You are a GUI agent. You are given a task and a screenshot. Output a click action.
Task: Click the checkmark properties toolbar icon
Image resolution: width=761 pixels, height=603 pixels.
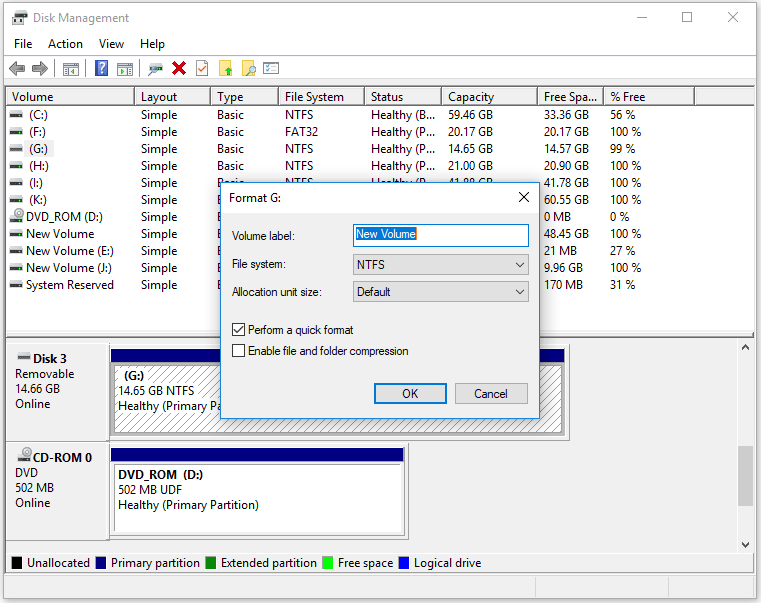coord(202,68)
